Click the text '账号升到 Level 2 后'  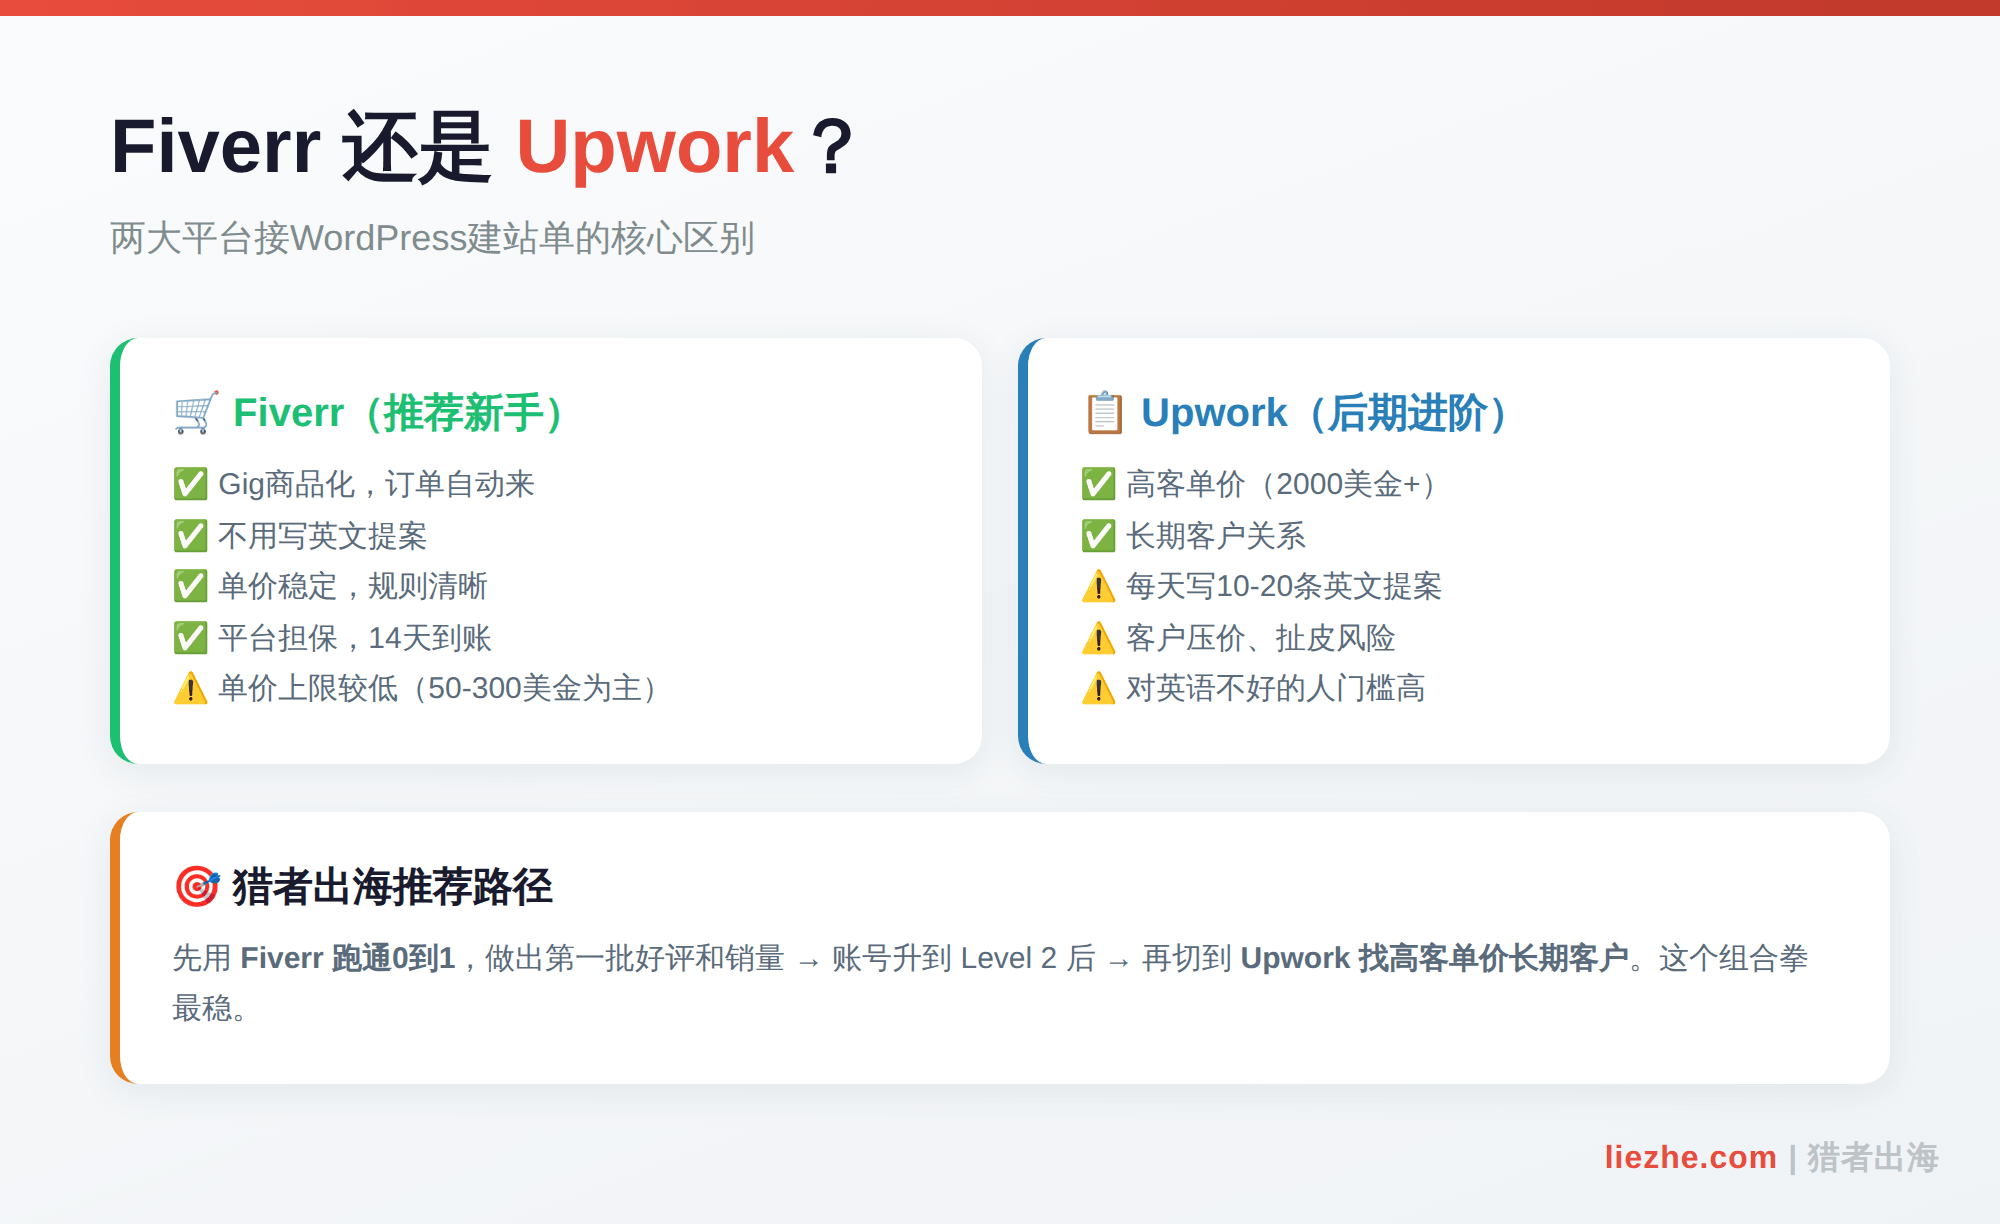(963, 958)
